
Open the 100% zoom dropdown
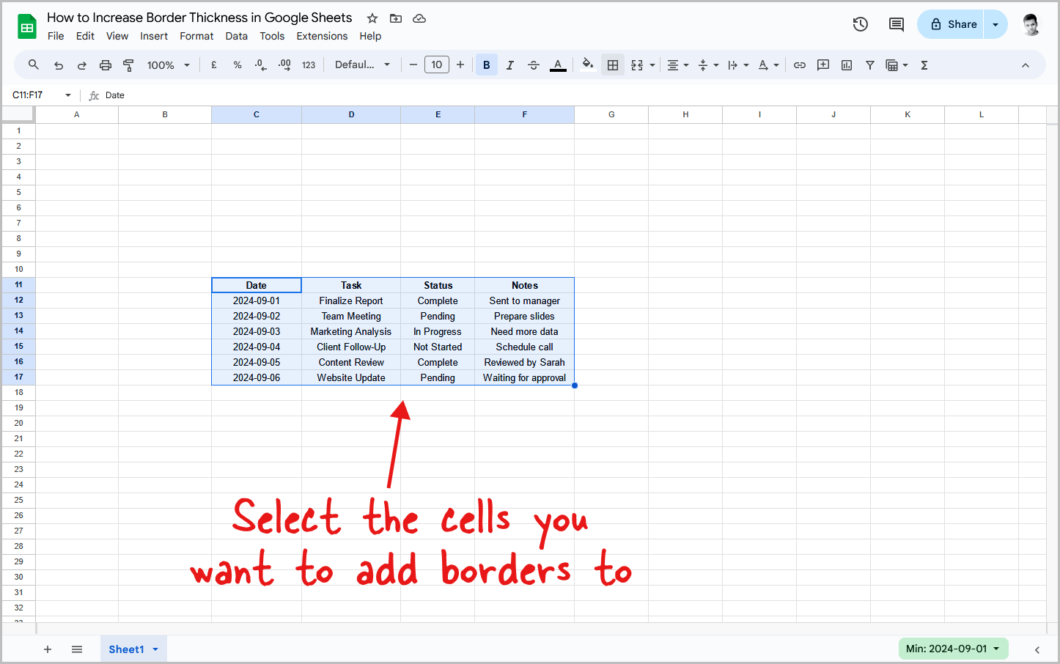pyautogui.click(x=168, y=65)
